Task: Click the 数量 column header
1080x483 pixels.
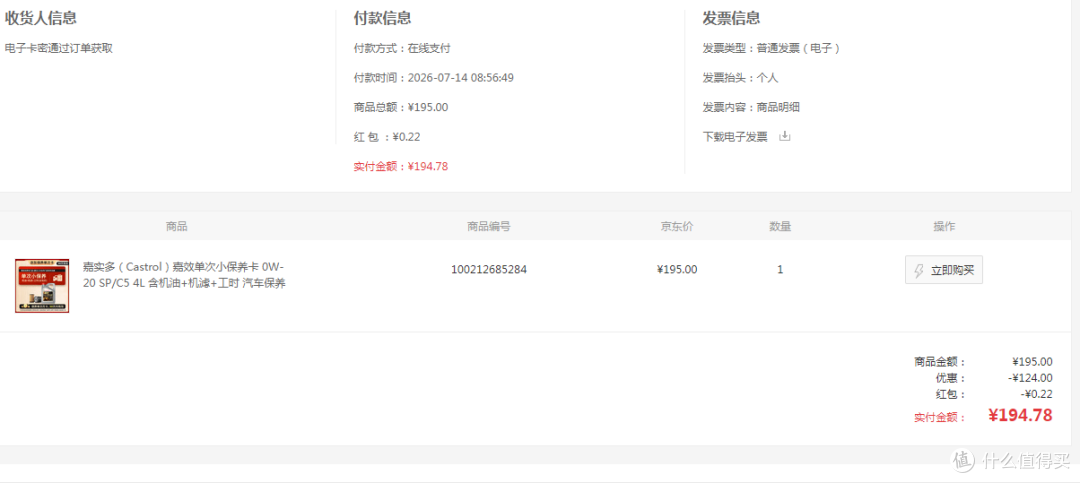Action: (780, 226)
